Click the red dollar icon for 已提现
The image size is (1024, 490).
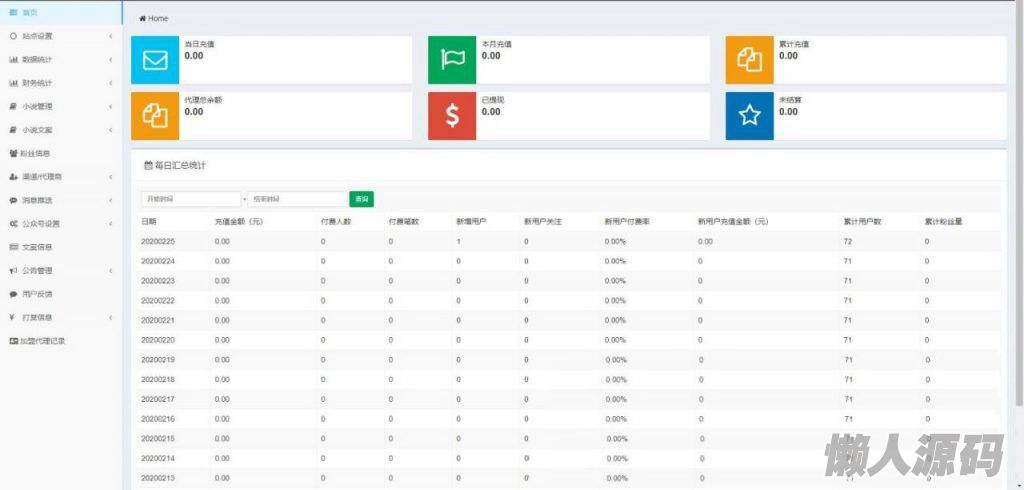pyautogui.click(x=453, y=115)
